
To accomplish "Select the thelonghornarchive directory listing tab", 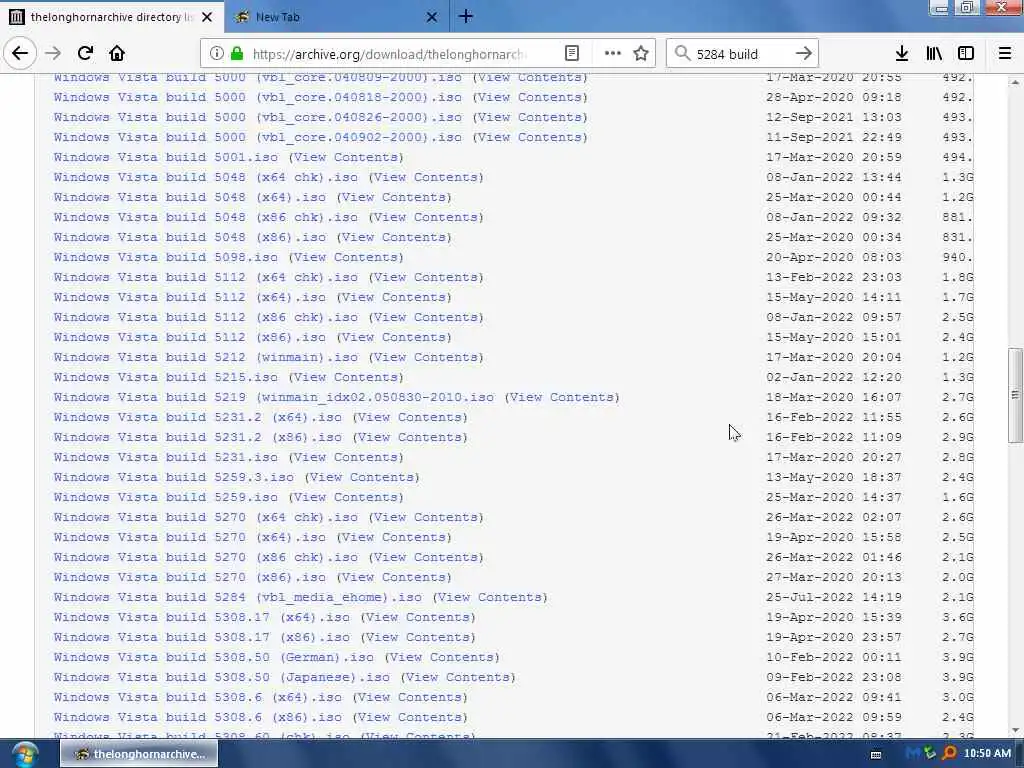I will (x=112, y=17).
